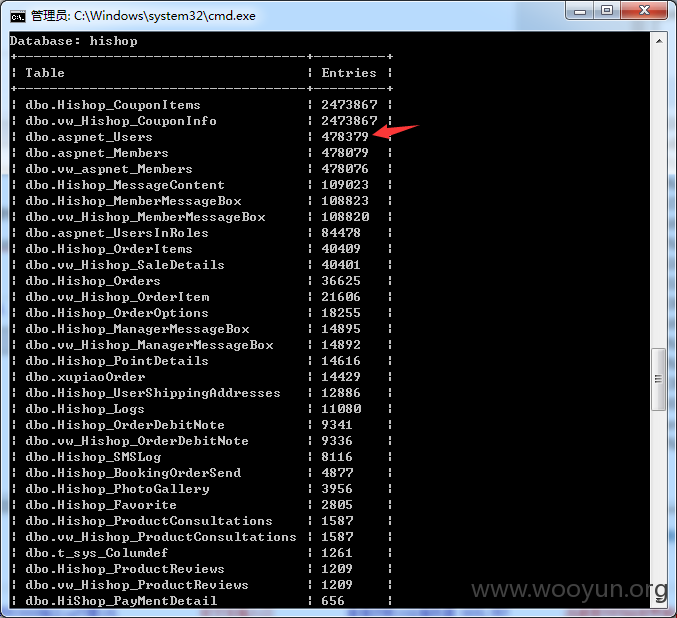
Task: Click the 8116 entries value
Action: tap(337, 457)
